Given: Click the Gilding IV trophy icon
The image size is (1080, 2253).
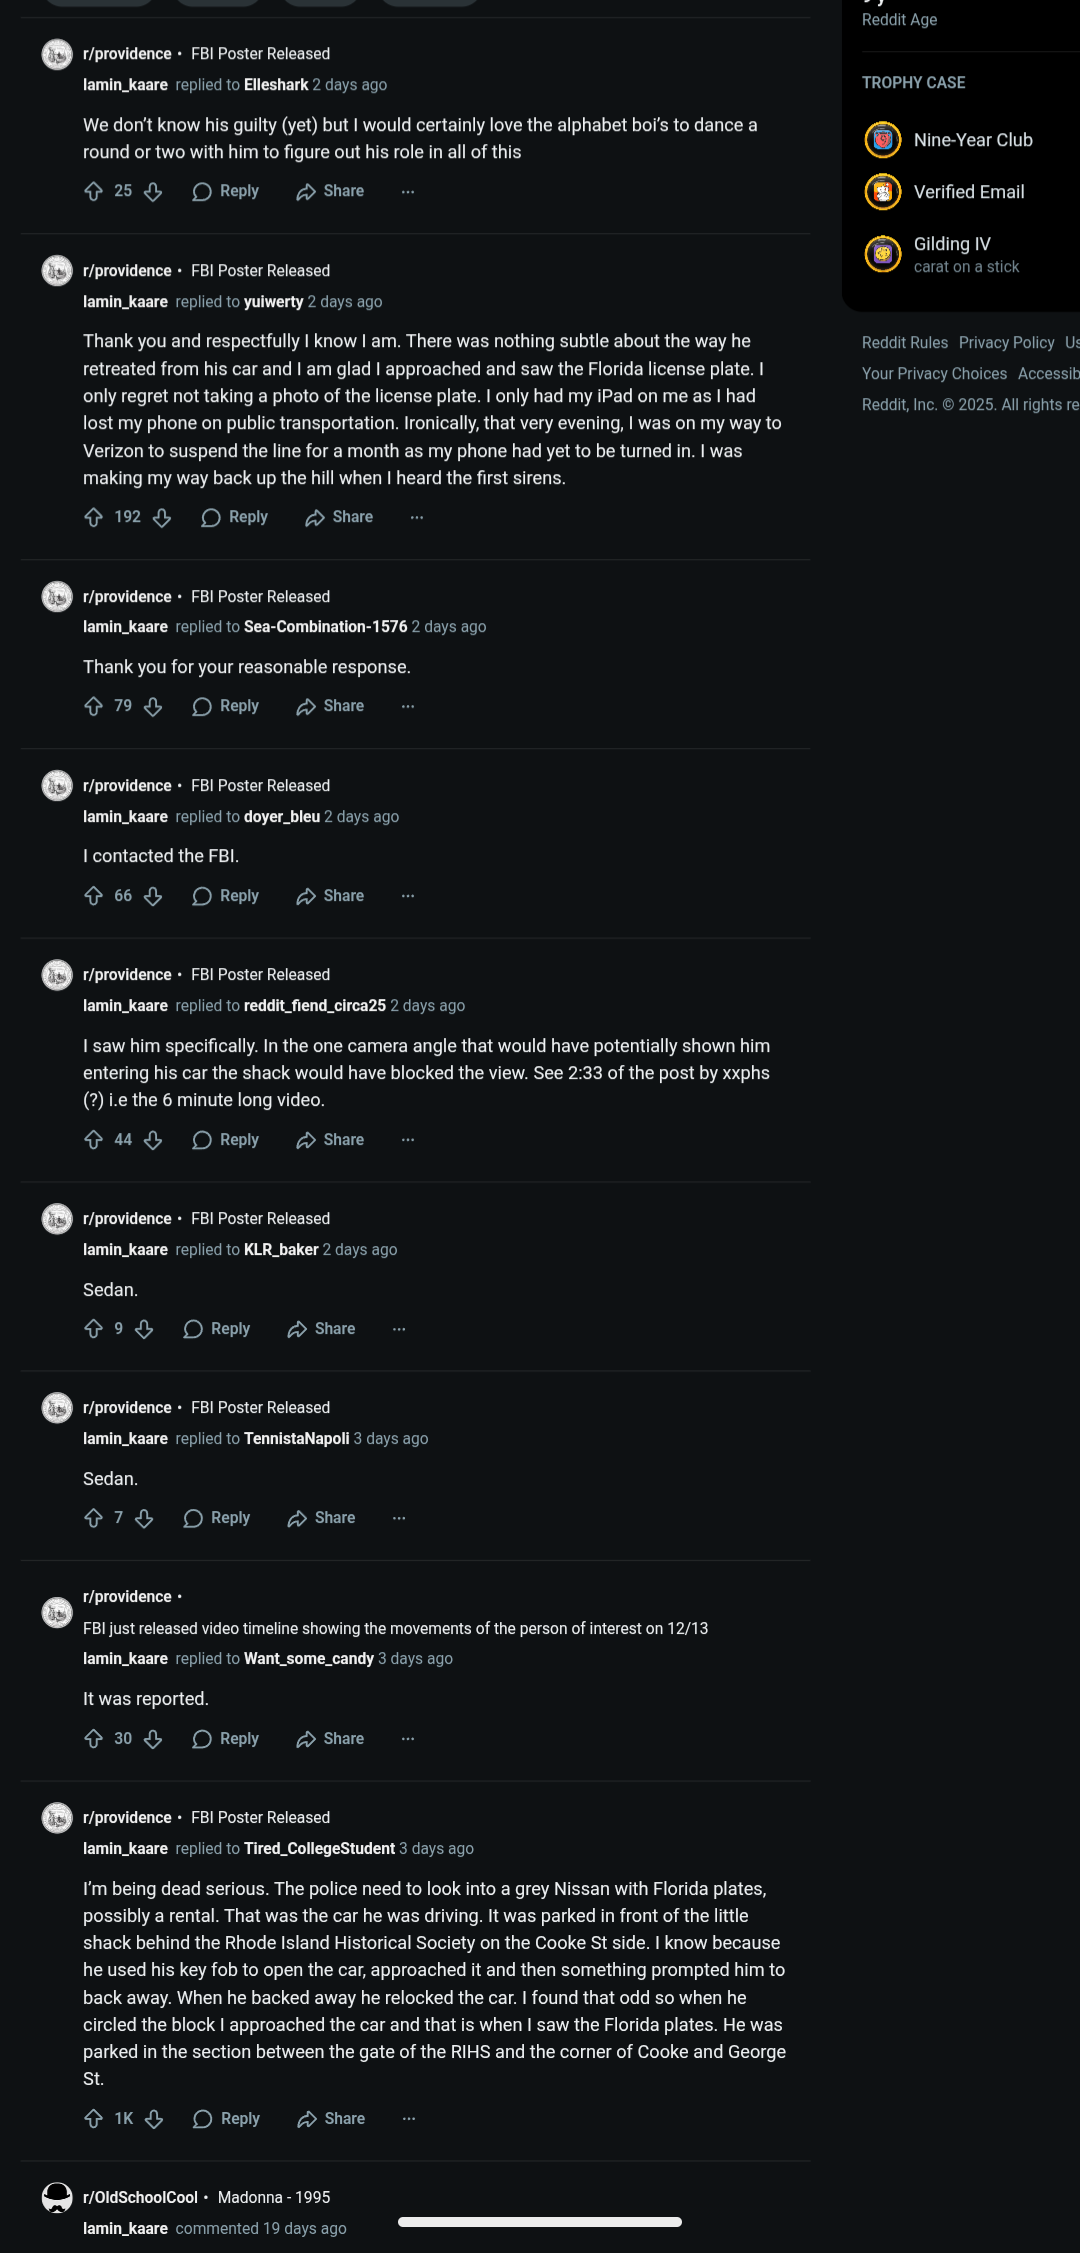Looking at the screenshot, I should 883,254.
